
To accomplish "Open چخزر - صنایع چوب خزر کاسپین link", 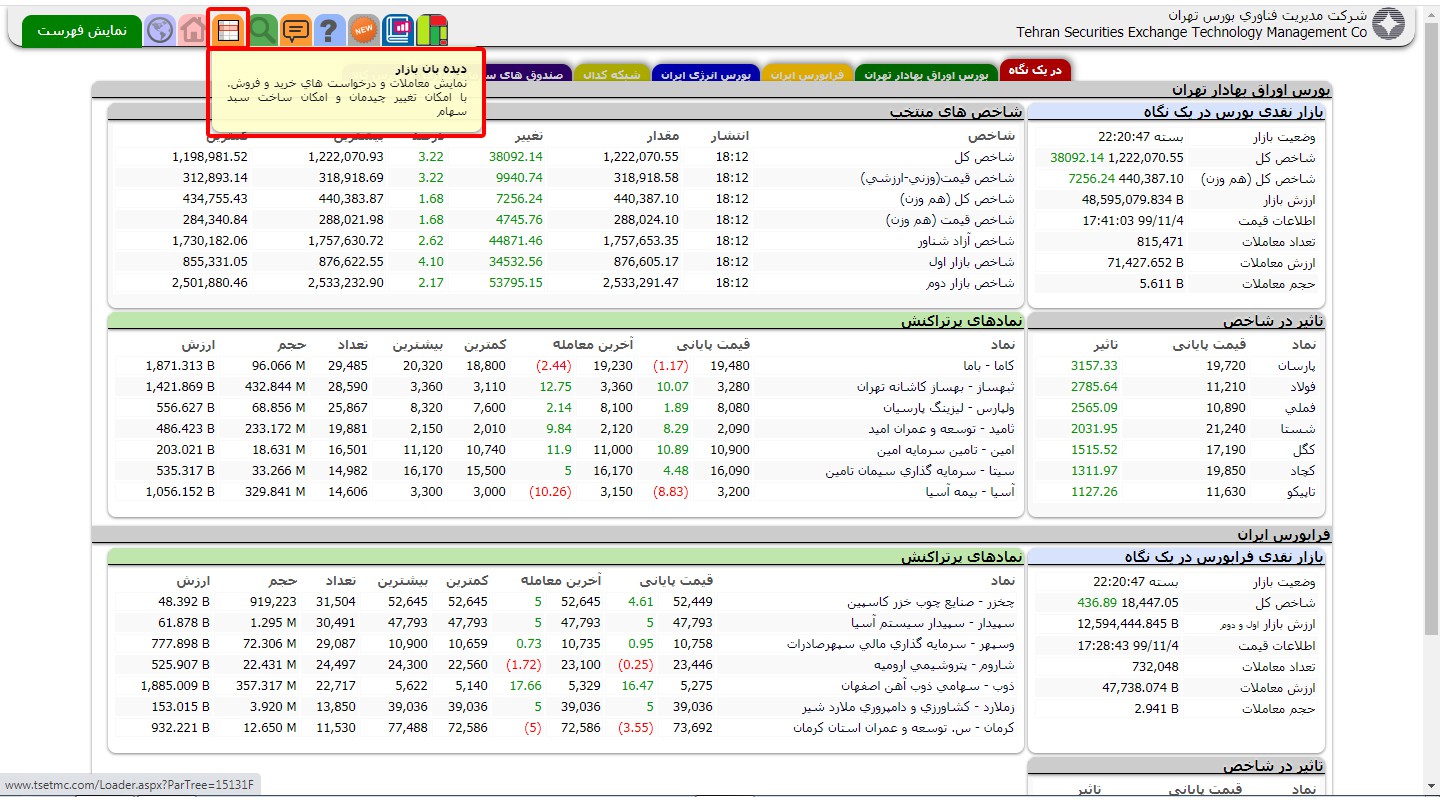I will coord(931,602).
